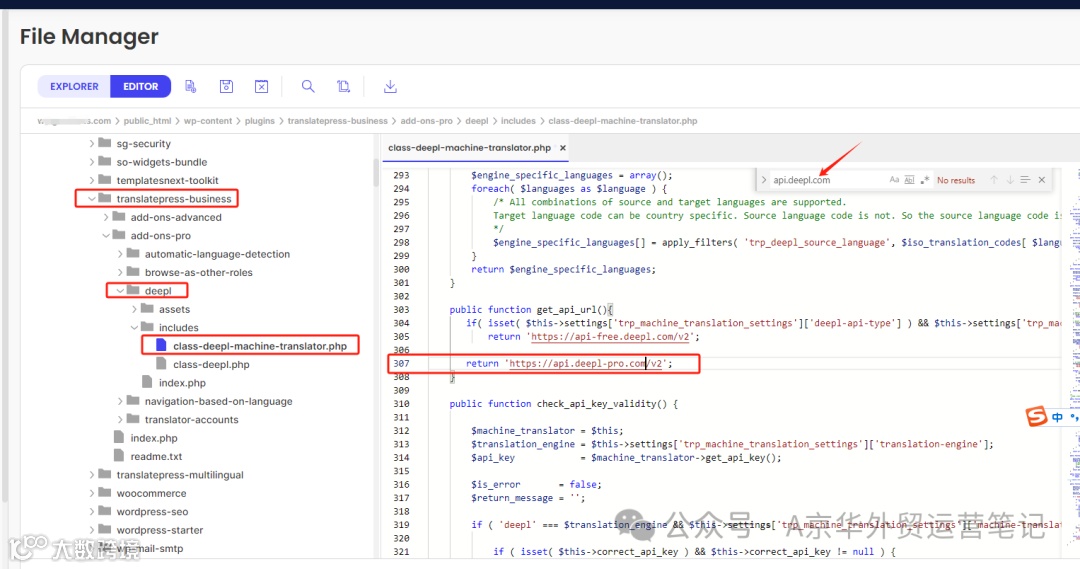Click the copy/replace documents toolbar icon
The image size is (1080, 569).
tap(343, 86)
